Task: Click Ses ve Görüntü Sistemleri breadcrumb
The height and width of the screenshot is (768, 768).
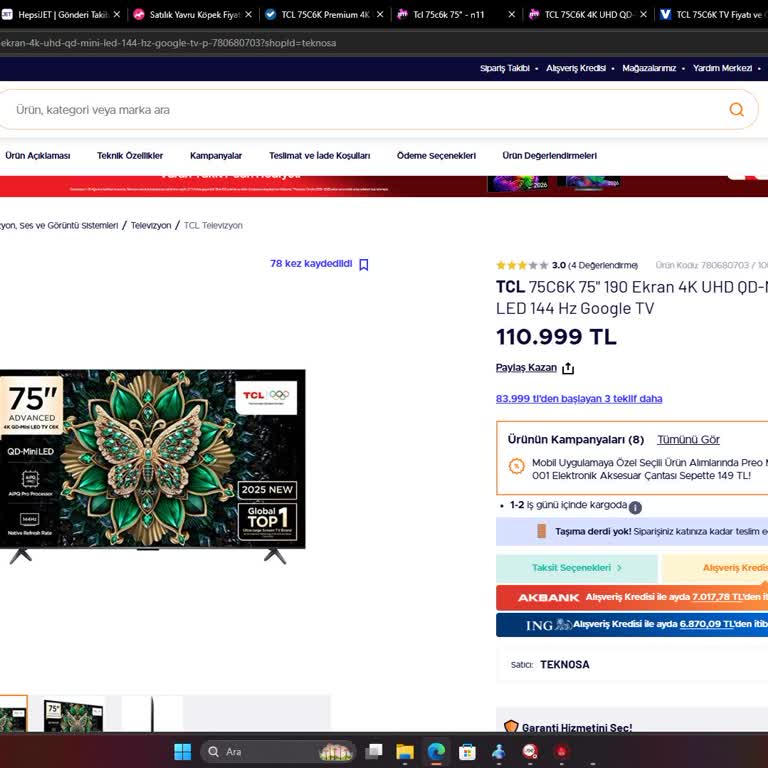Action: click(x=59, y=225)
